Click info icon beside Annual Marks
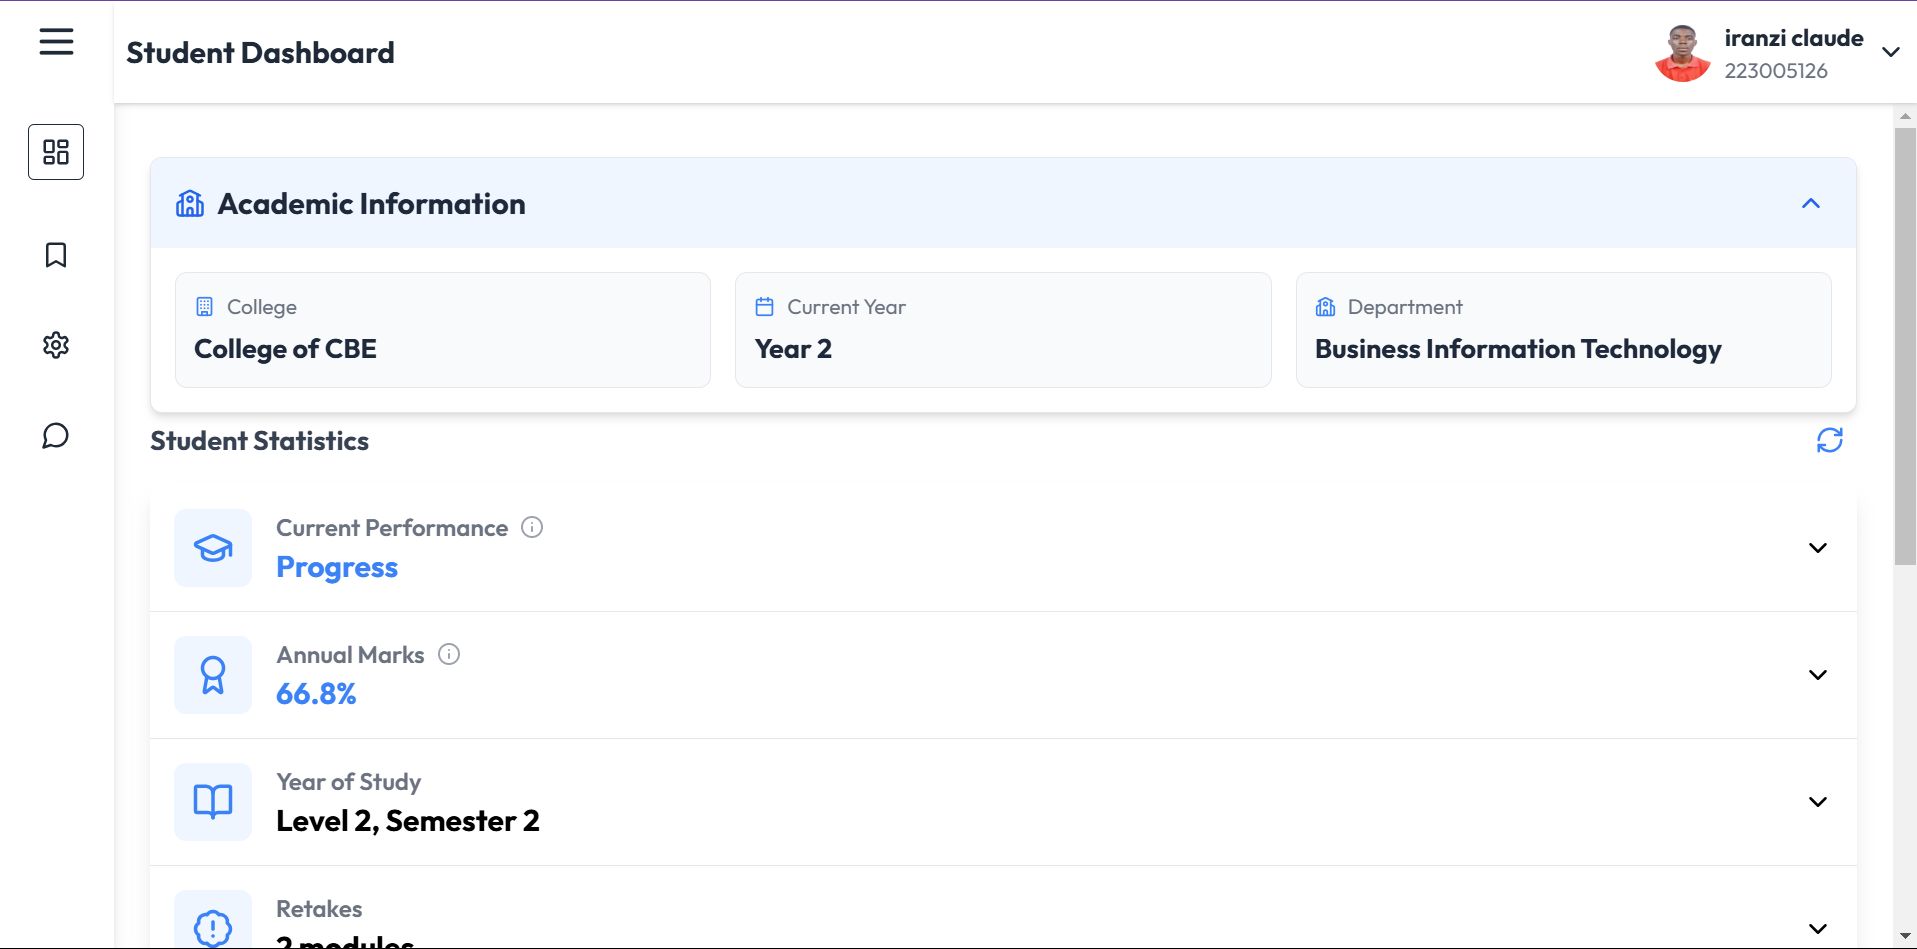The width and height of the screenshot is (1917, 949). click(449, 654)
